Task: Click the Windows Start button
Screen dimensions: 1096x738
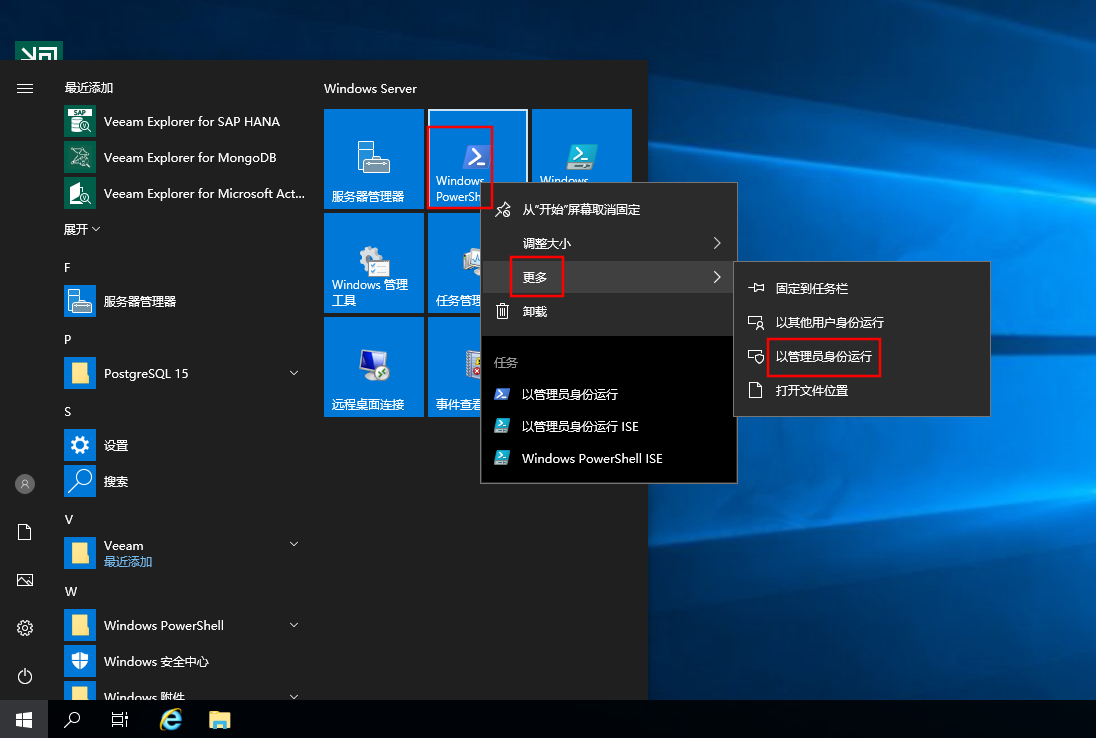Action: (24, 719)
